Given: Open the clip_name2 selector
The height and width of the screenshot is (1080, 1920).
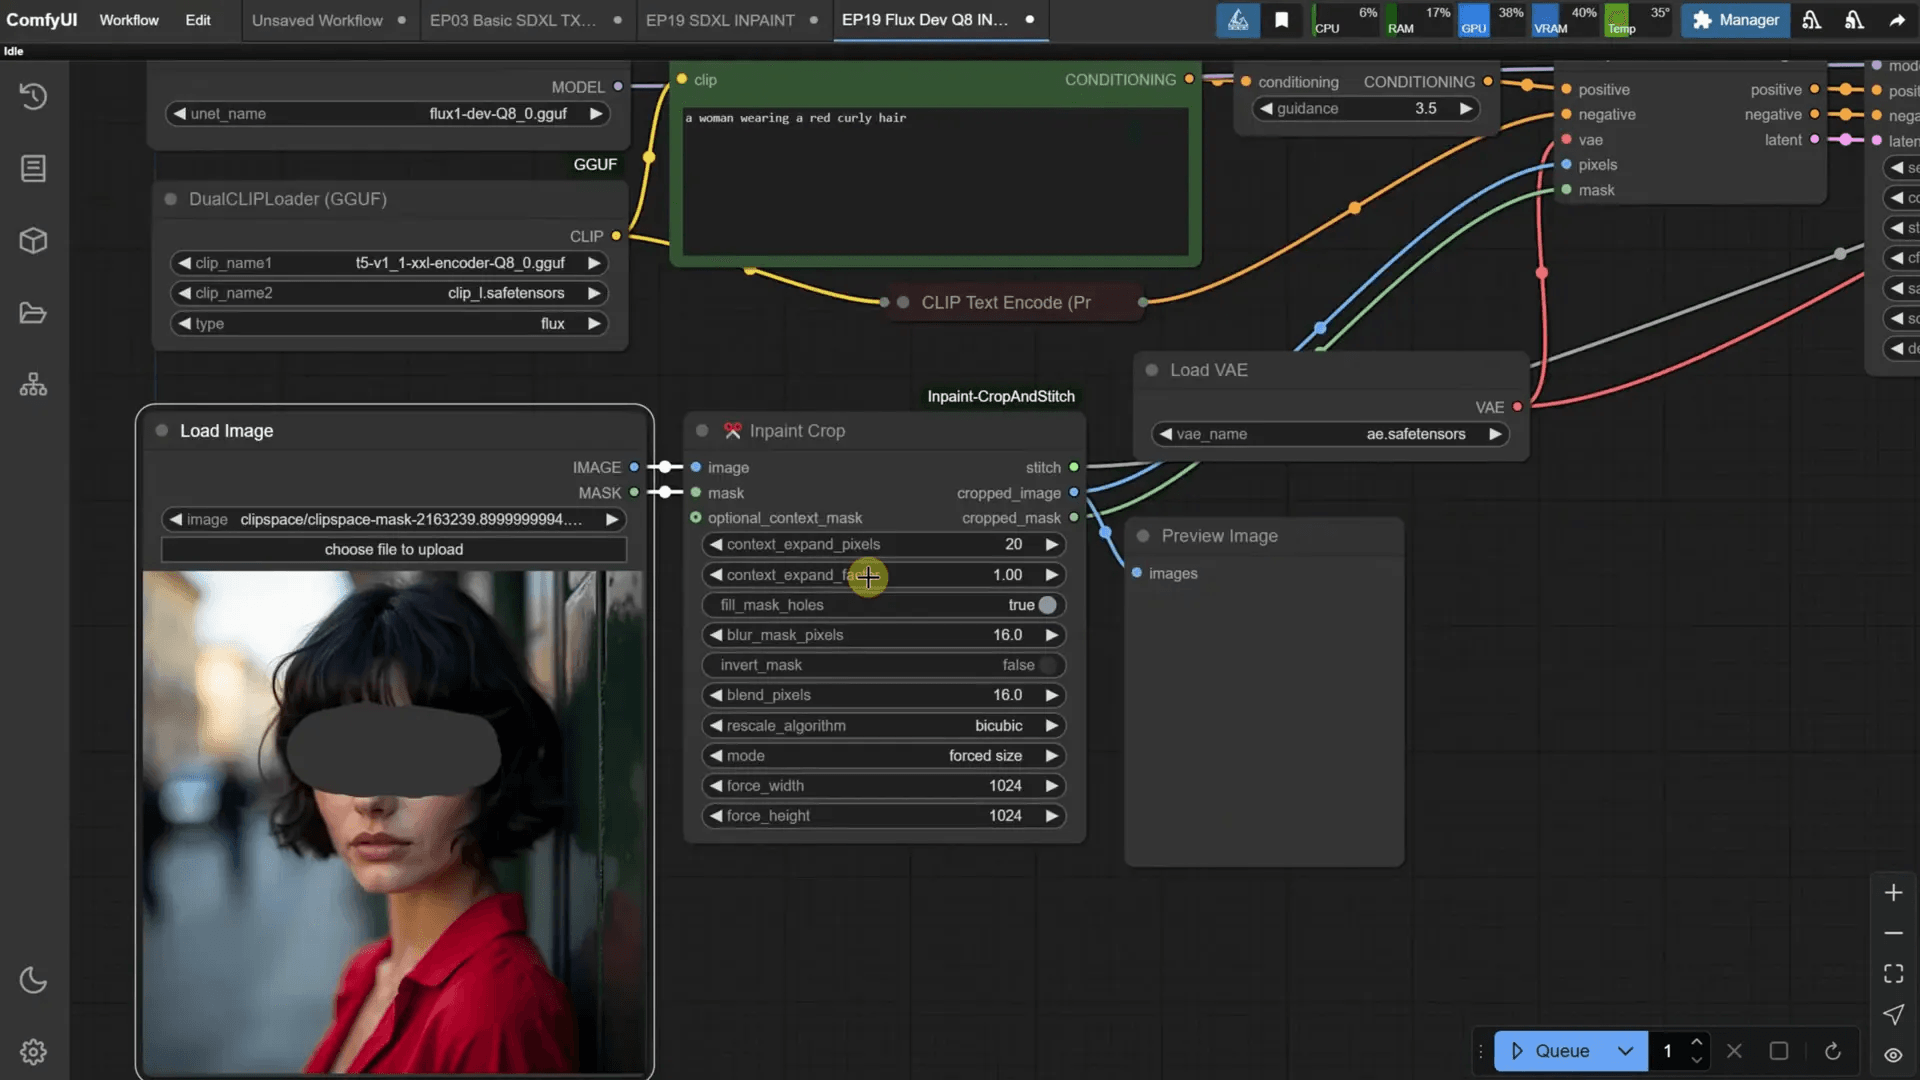Looking at the screenshot, I should (388, 293).
